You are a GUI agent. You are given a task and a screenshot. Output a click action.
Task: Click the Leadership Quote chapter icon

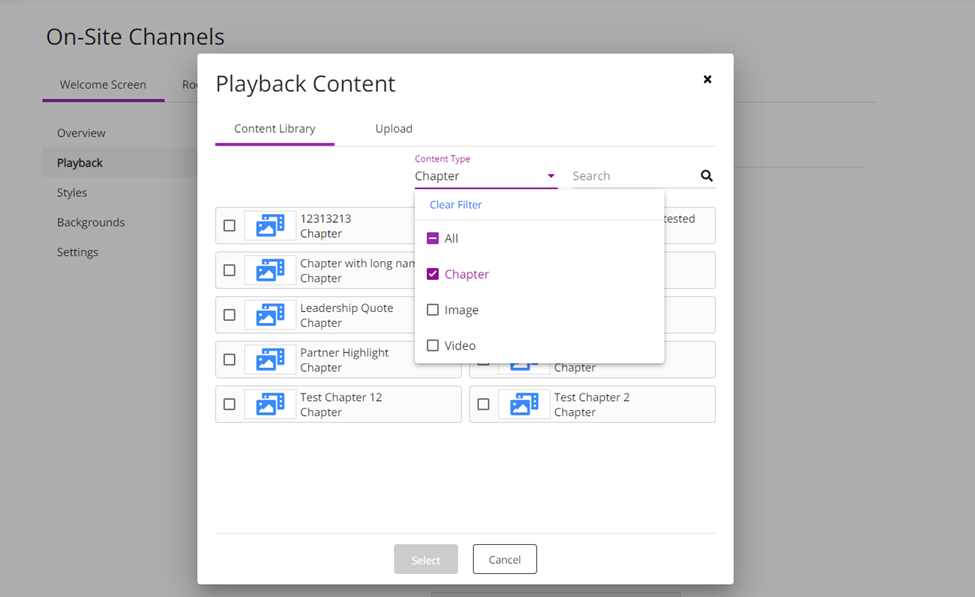tap(270, 315)
